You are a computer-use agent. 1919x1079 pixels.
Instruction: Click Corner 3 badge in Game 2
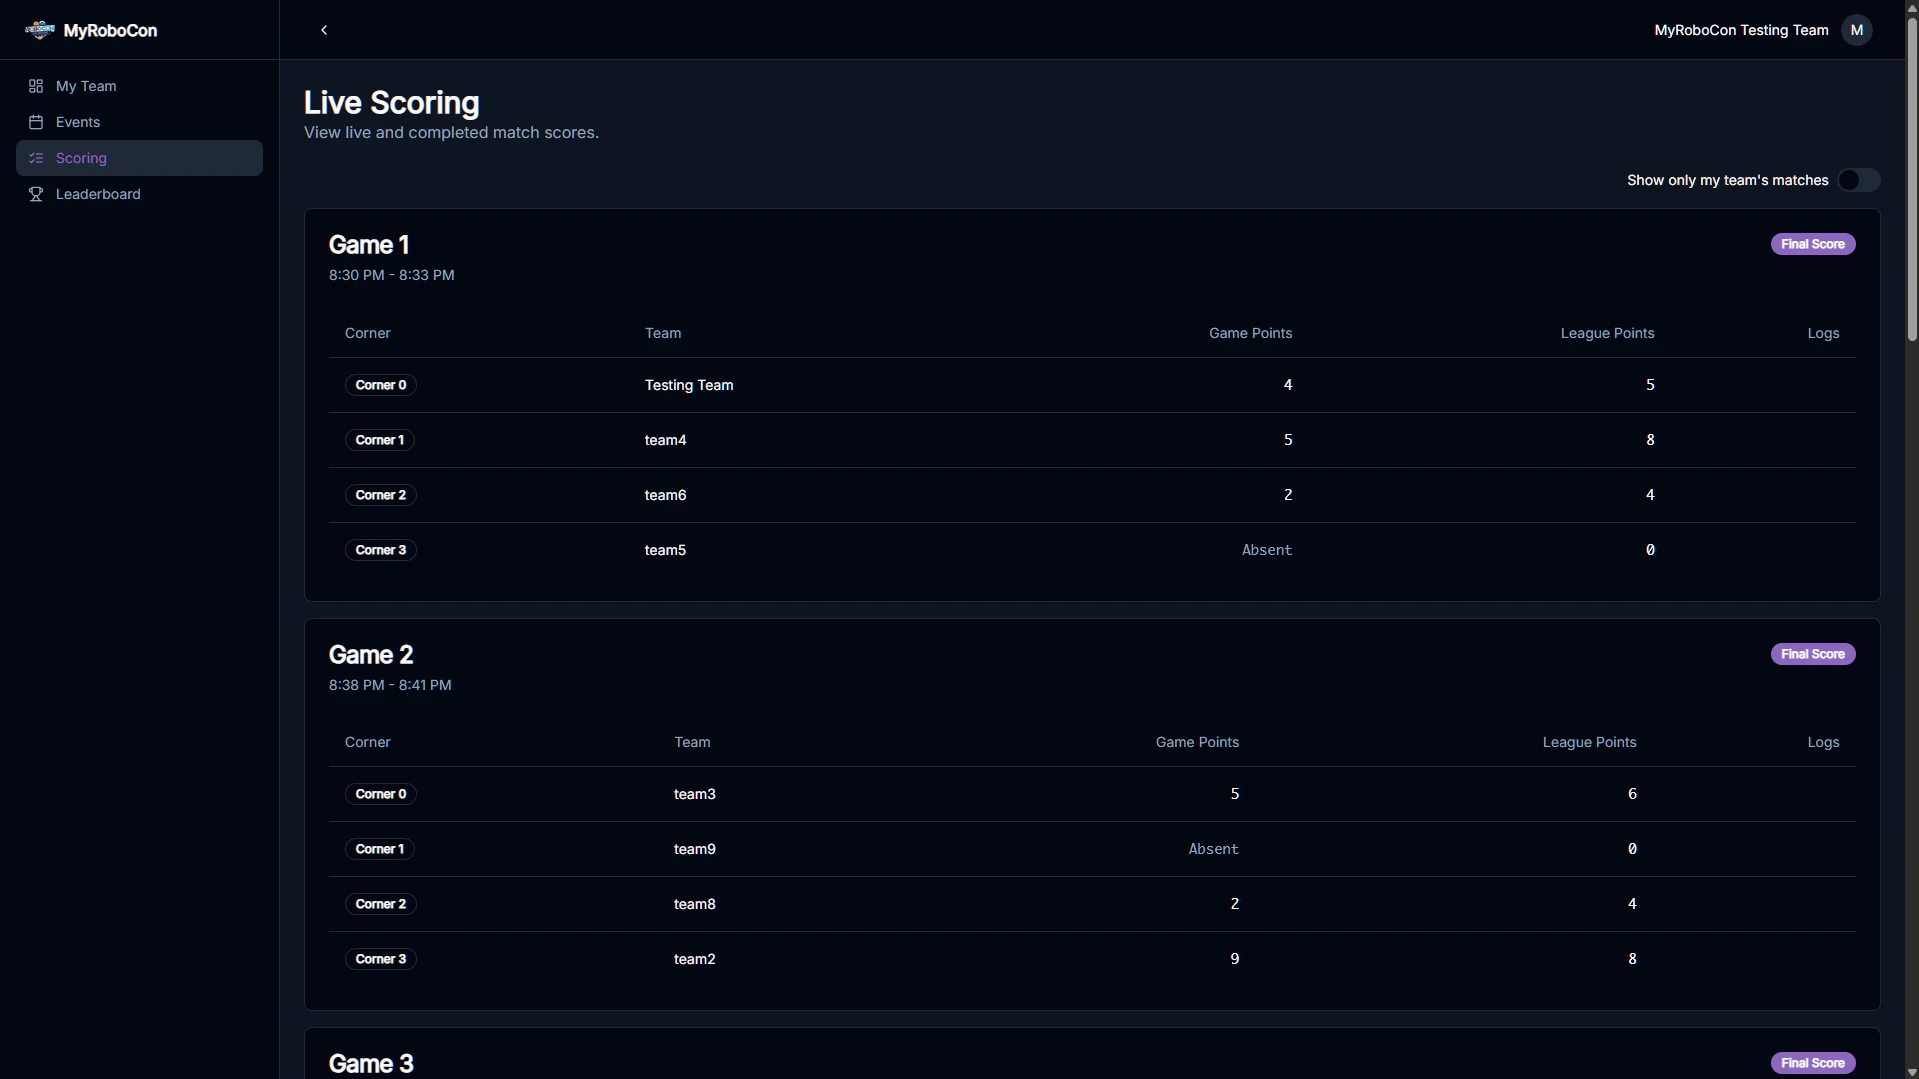tap(381, 959)
